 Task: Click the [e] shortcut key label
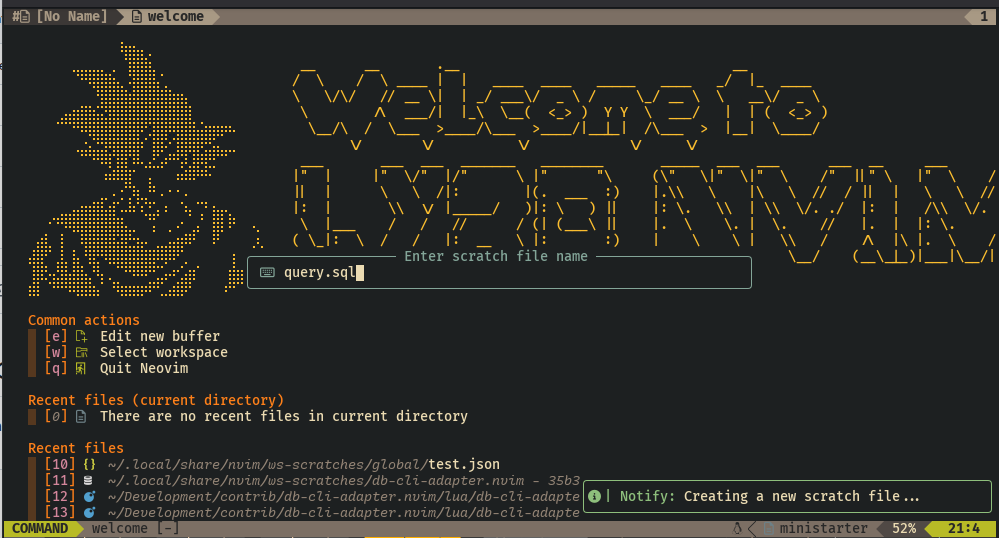click(x=55, y=336)
